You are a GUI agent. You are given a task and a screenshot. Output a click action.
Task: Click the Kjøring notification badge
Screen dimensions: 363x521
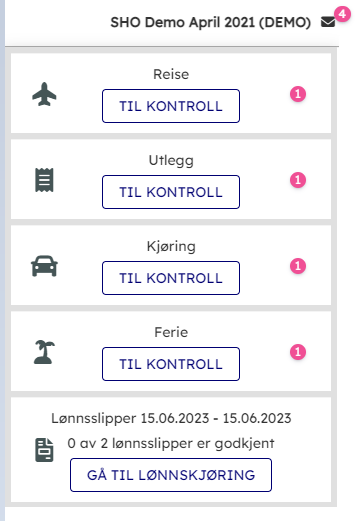point(298,266)
